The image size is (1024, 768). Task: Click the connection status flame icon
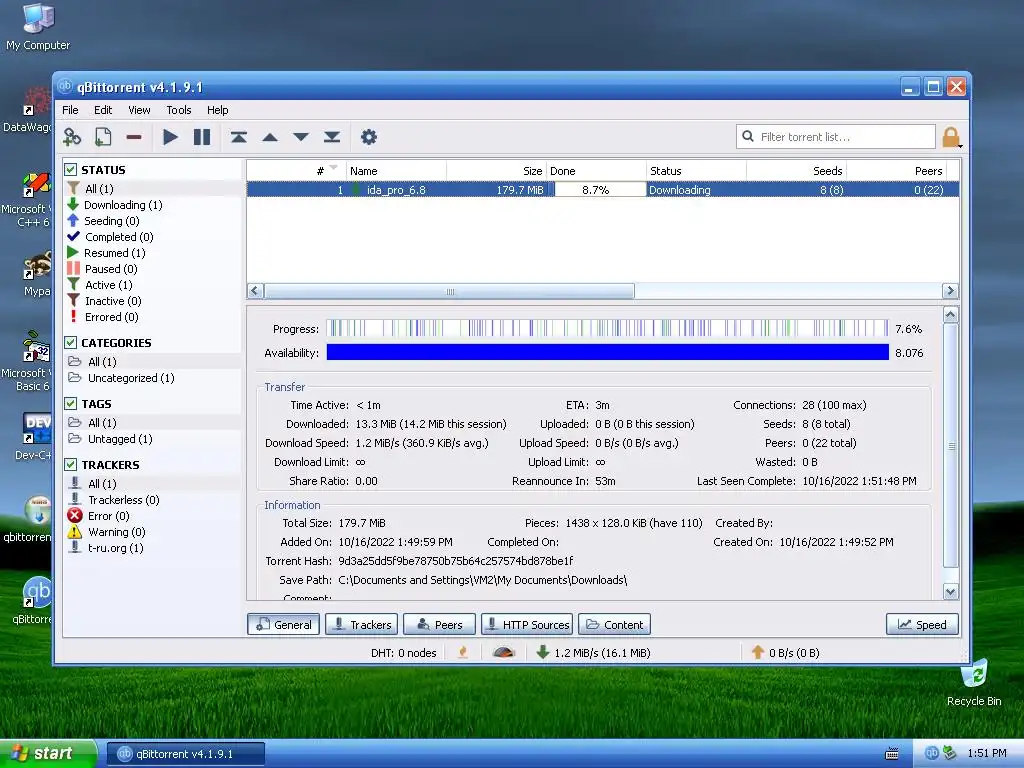click(463, 652)
